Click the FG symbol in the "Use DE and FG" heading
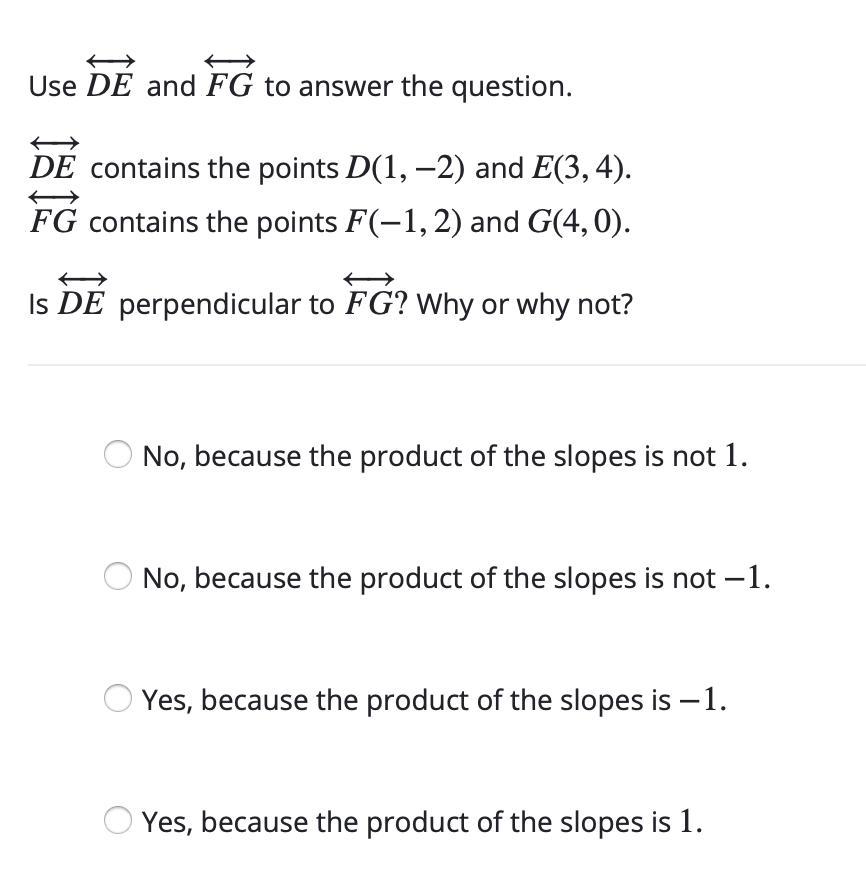The image size is (866, 894). point(229,77)
